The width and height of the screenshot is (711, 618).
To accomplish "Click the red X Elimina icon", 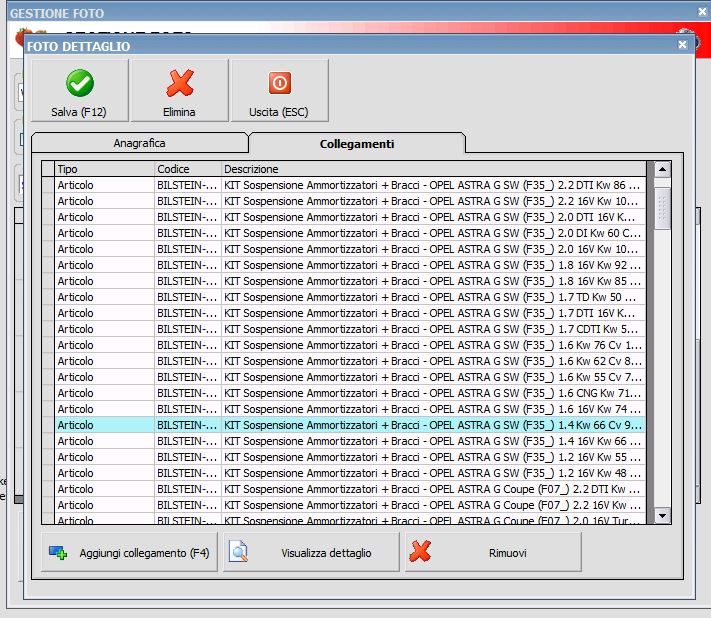I will coord(180,83).
